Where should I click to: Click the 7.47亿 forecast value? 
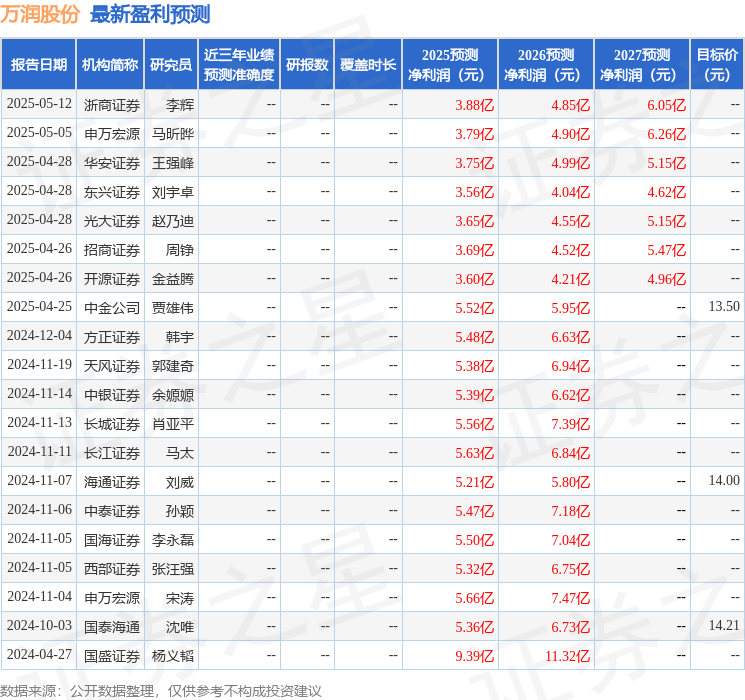570,597
